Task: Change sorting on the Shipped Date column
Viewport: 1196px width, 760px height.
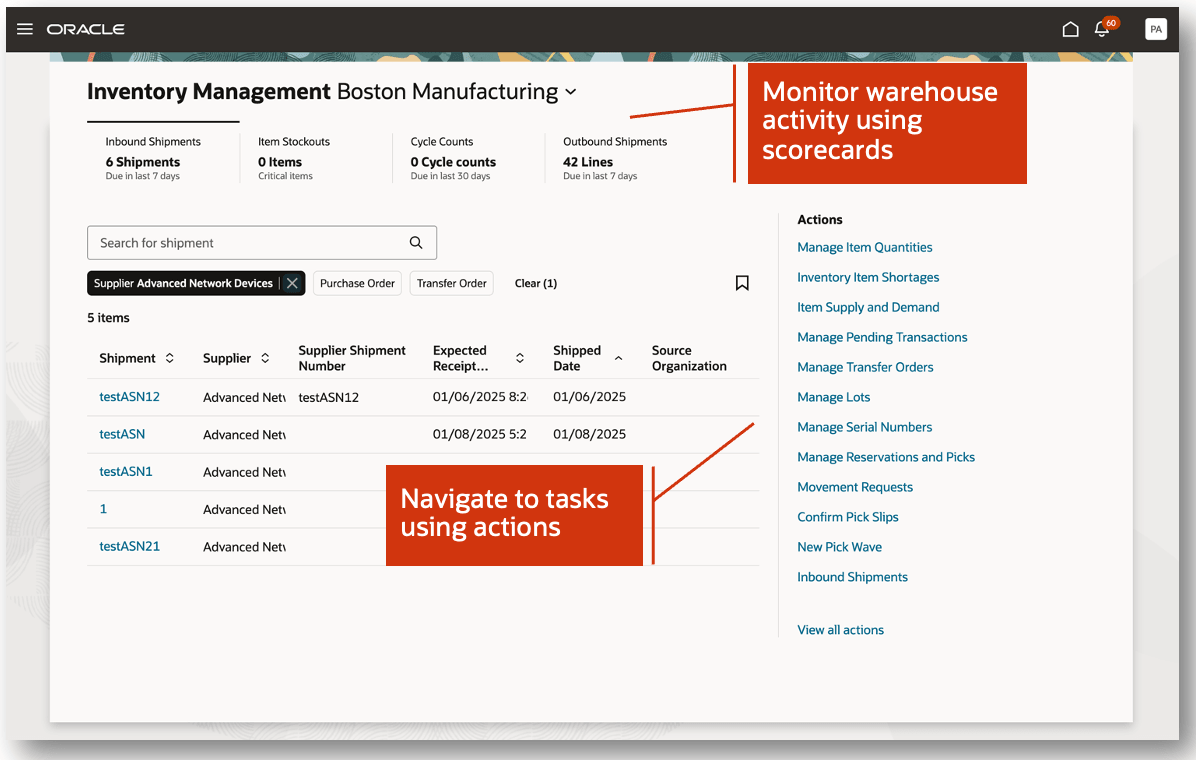Action: 618,356
